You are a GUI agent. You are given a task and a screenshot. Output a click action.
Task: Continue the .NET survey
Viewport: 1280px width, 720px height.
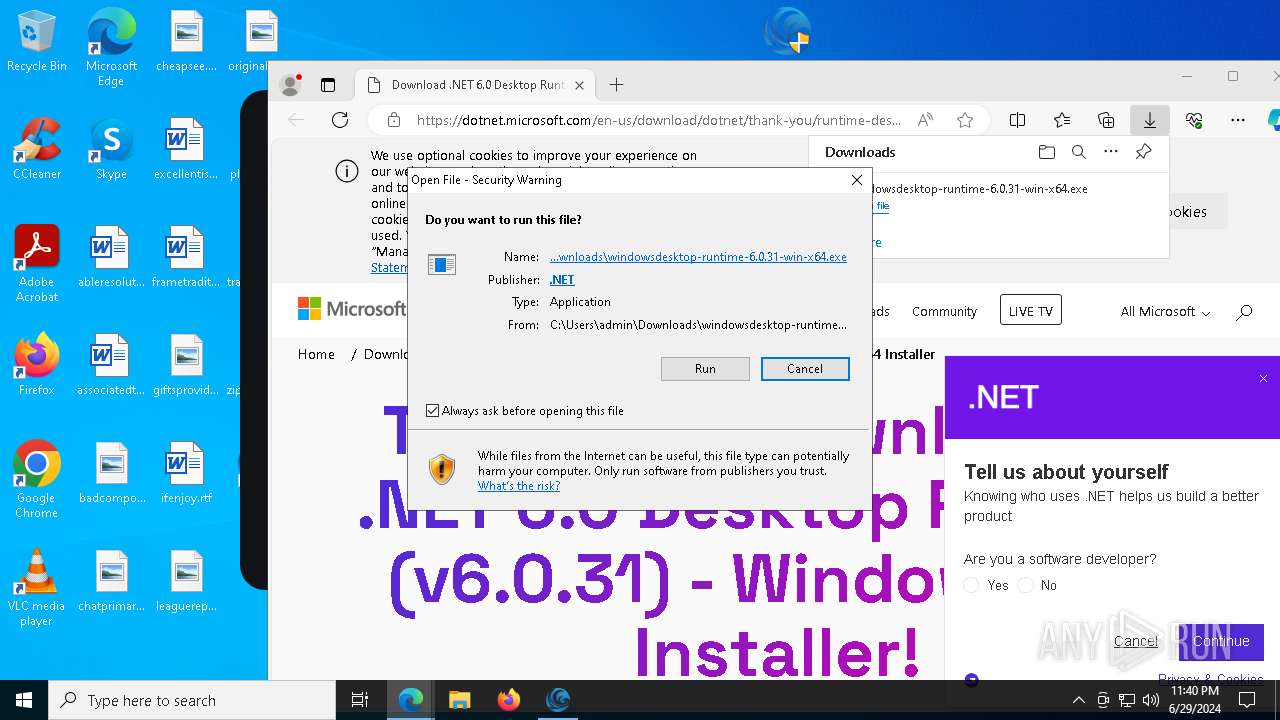coord(1221,641)
